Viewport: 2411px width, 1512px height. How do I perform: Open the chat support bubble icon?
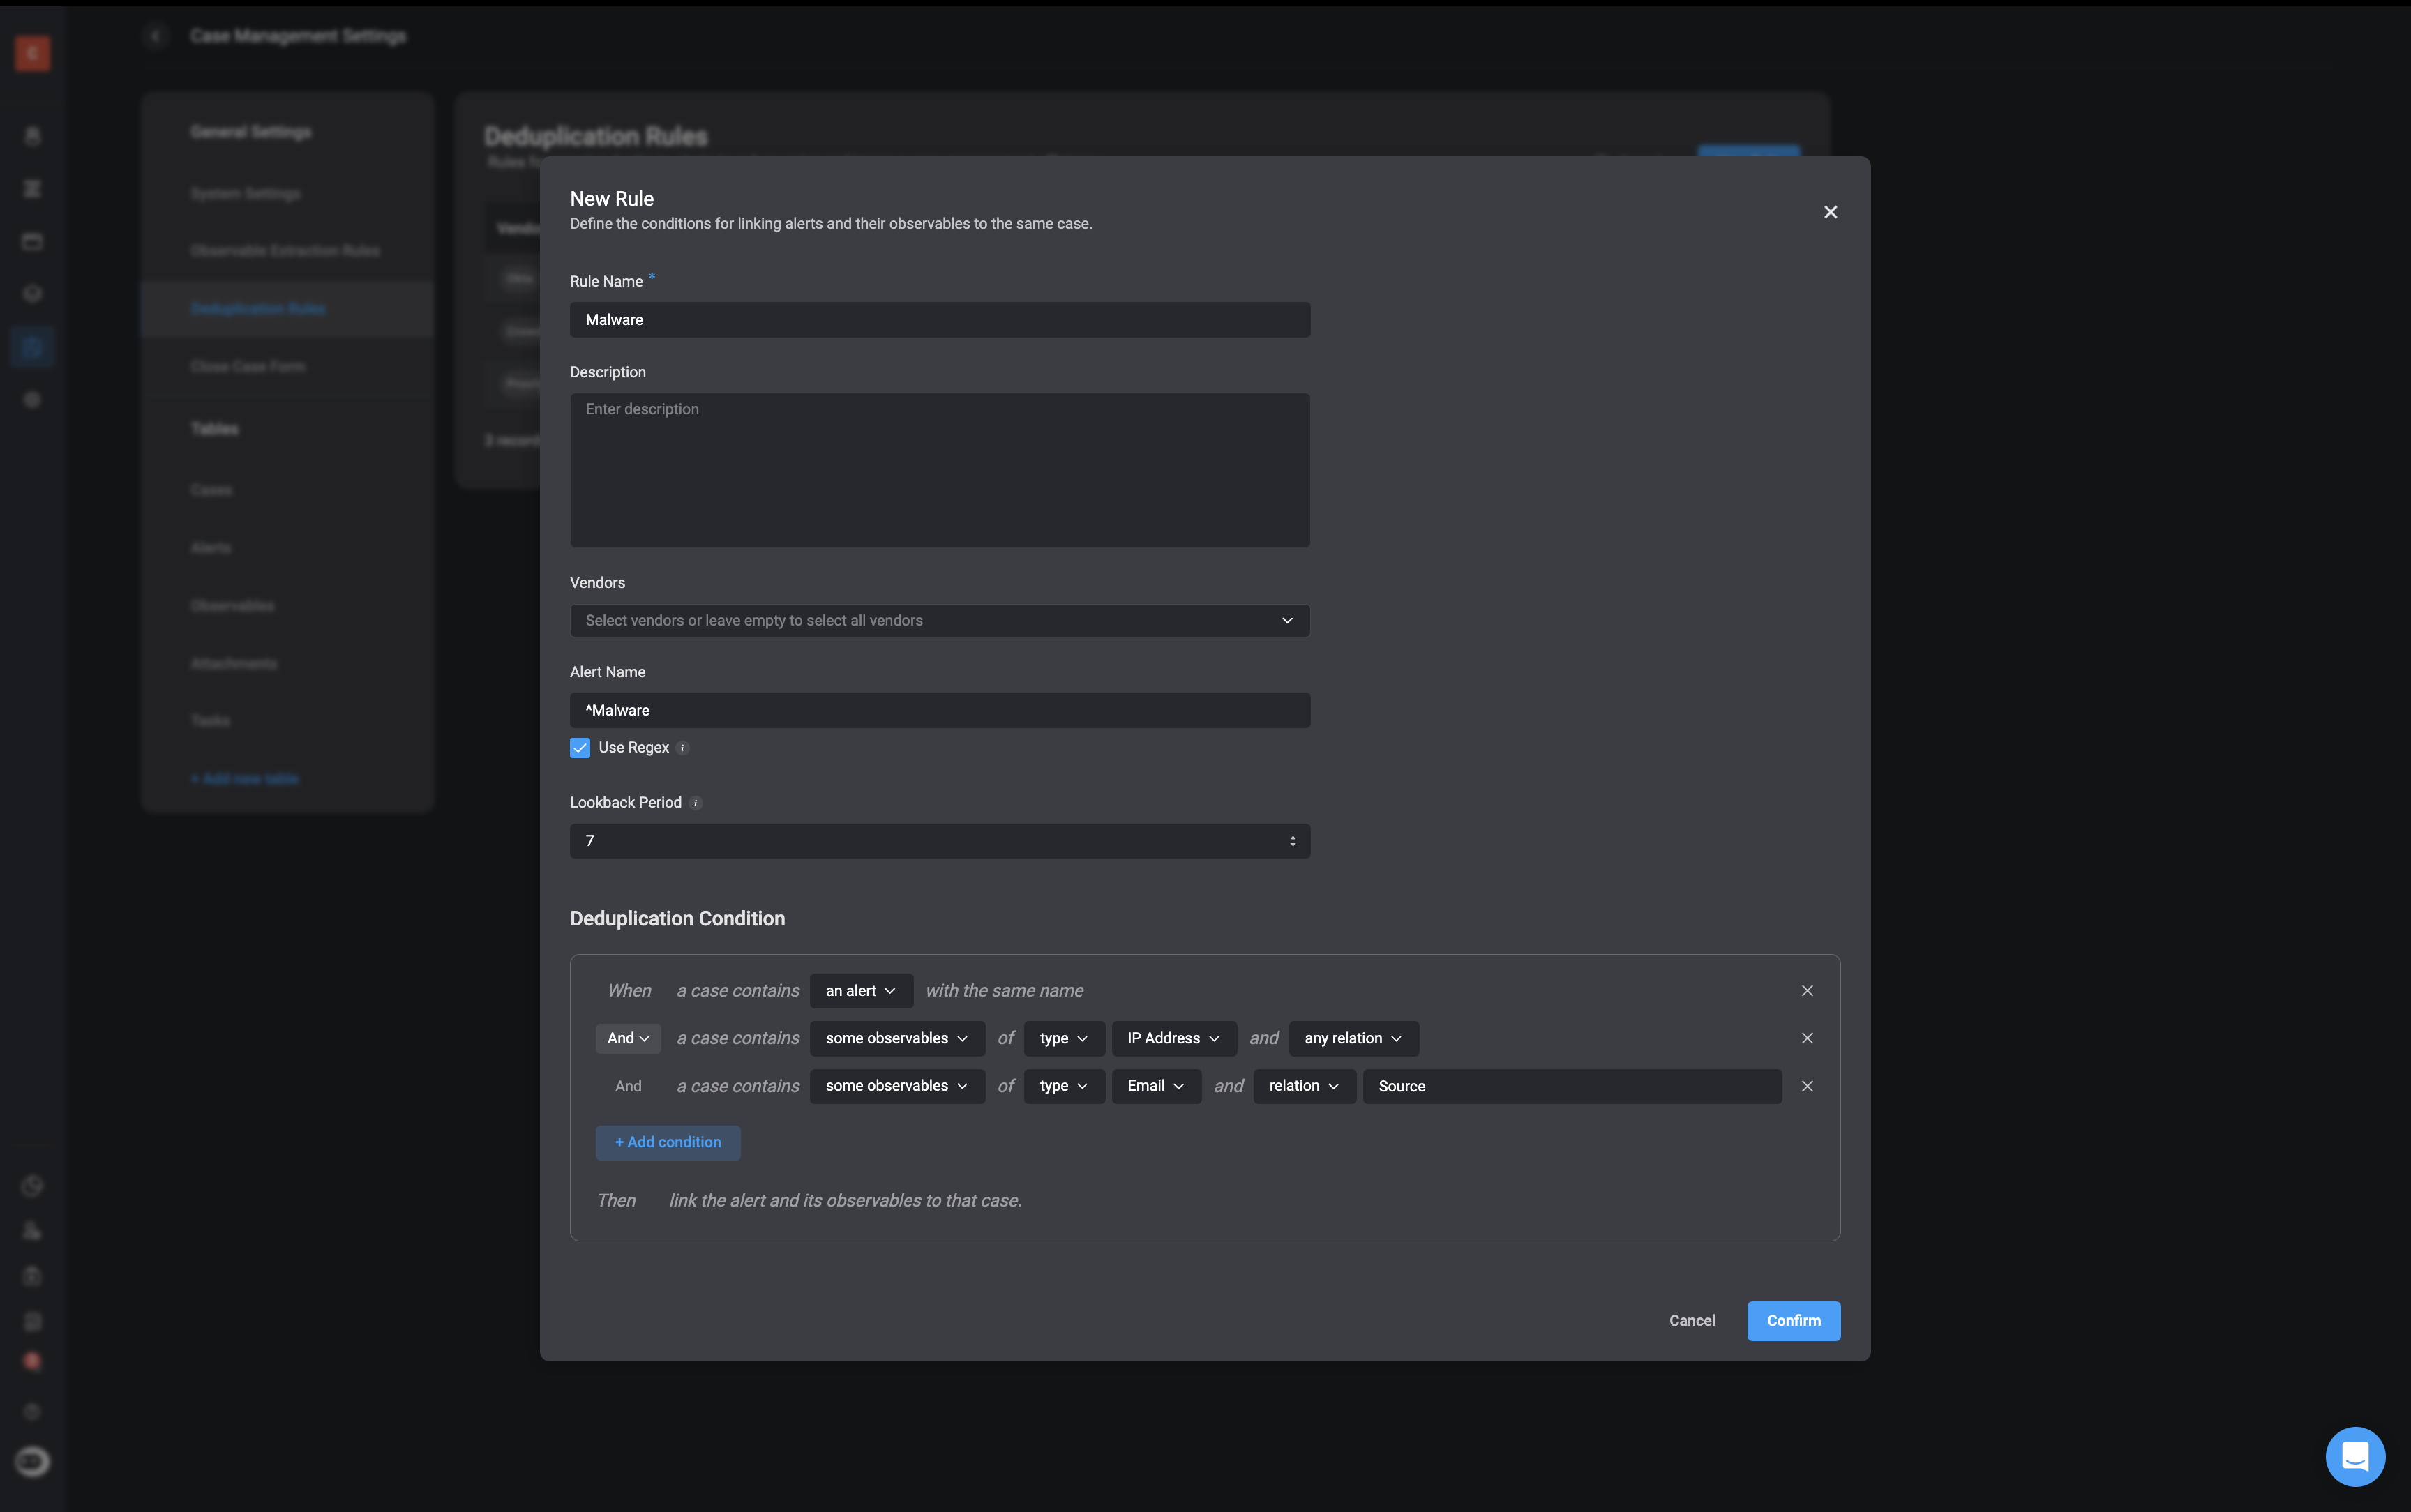[2355, 1456]
